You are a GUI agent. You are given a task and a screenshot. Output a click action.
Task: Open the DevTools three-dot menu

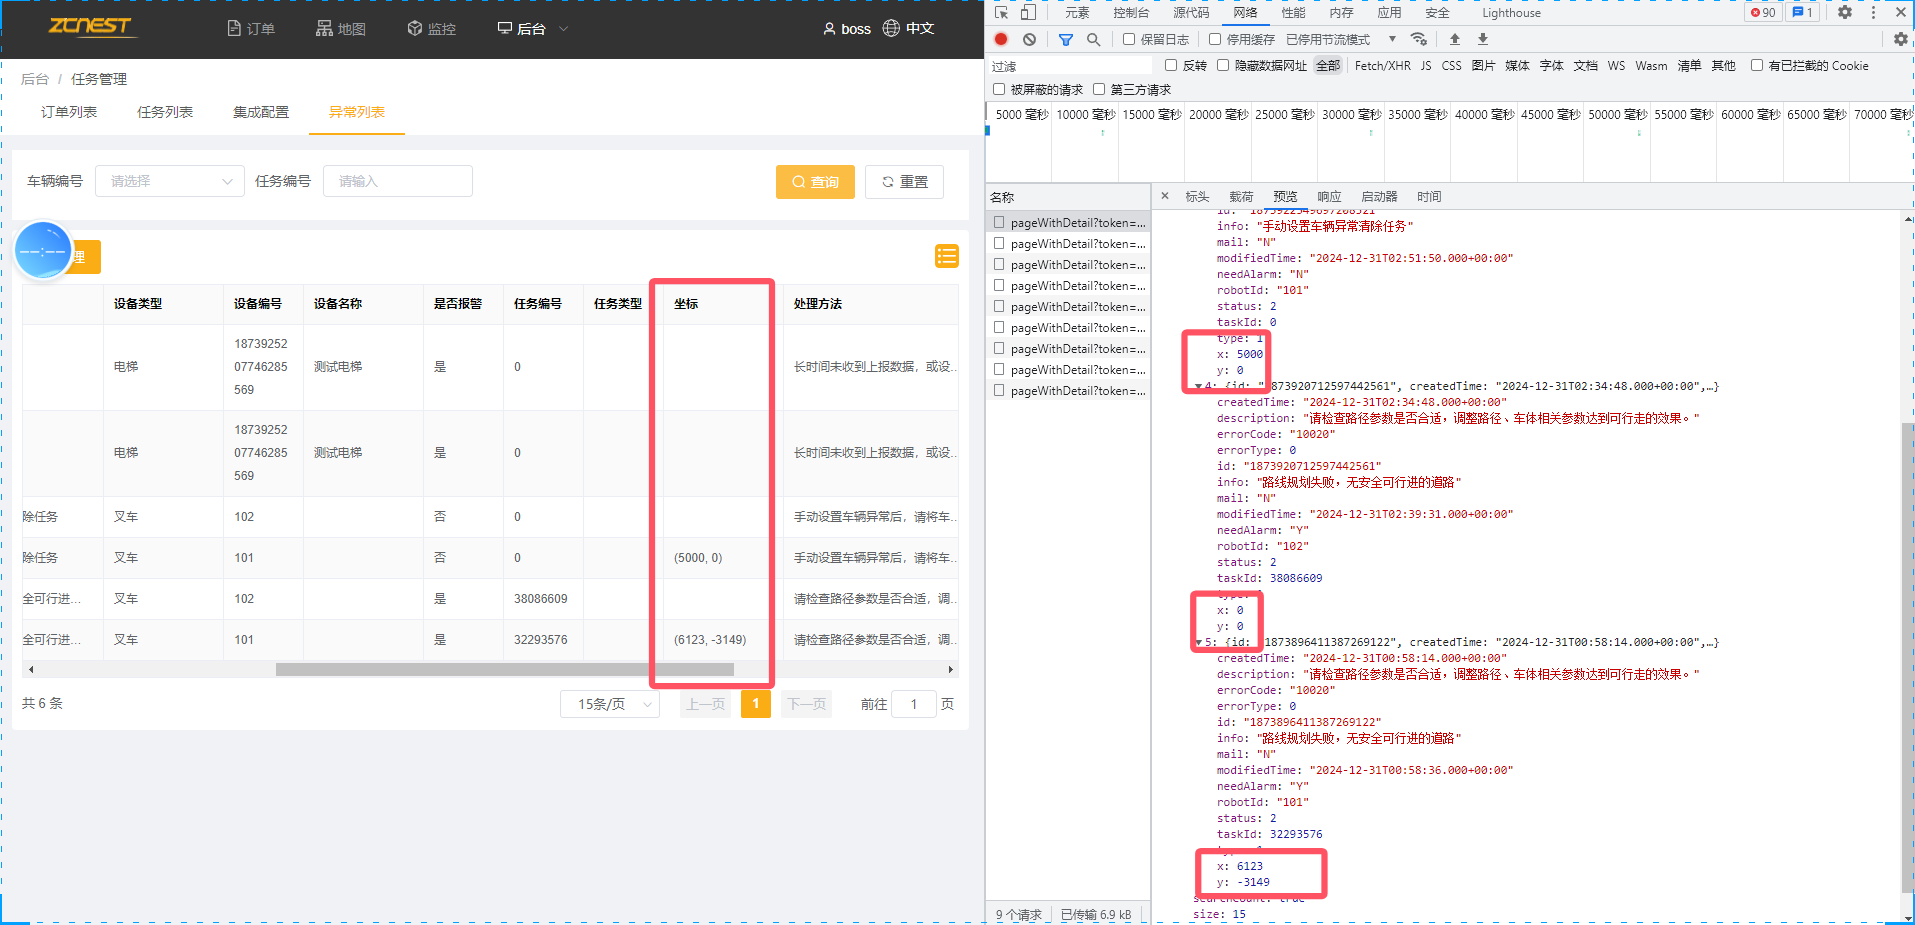click(x=1873, y=12)
